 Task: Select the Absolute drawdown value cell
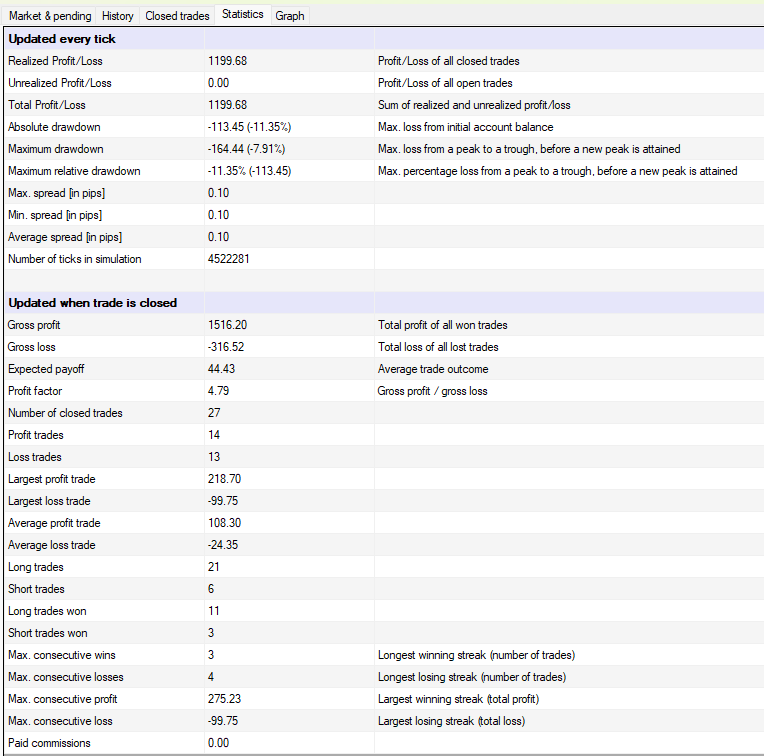pos(249,127)
